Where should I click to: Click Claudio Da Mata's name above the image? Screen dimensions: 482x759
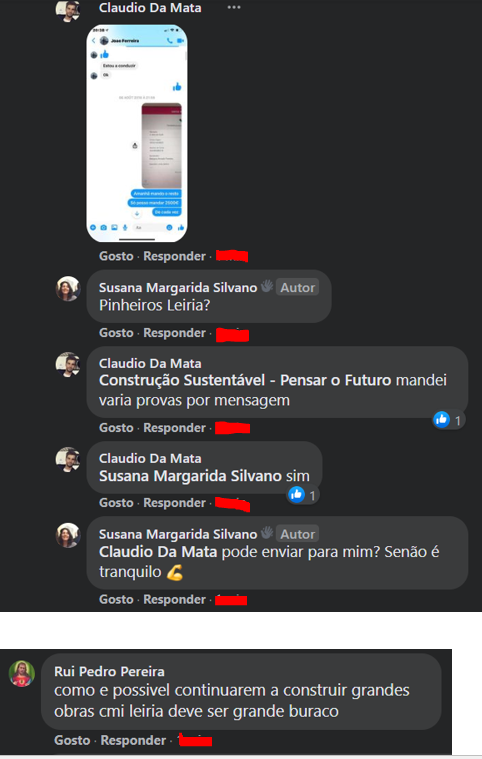pos(150,8)
